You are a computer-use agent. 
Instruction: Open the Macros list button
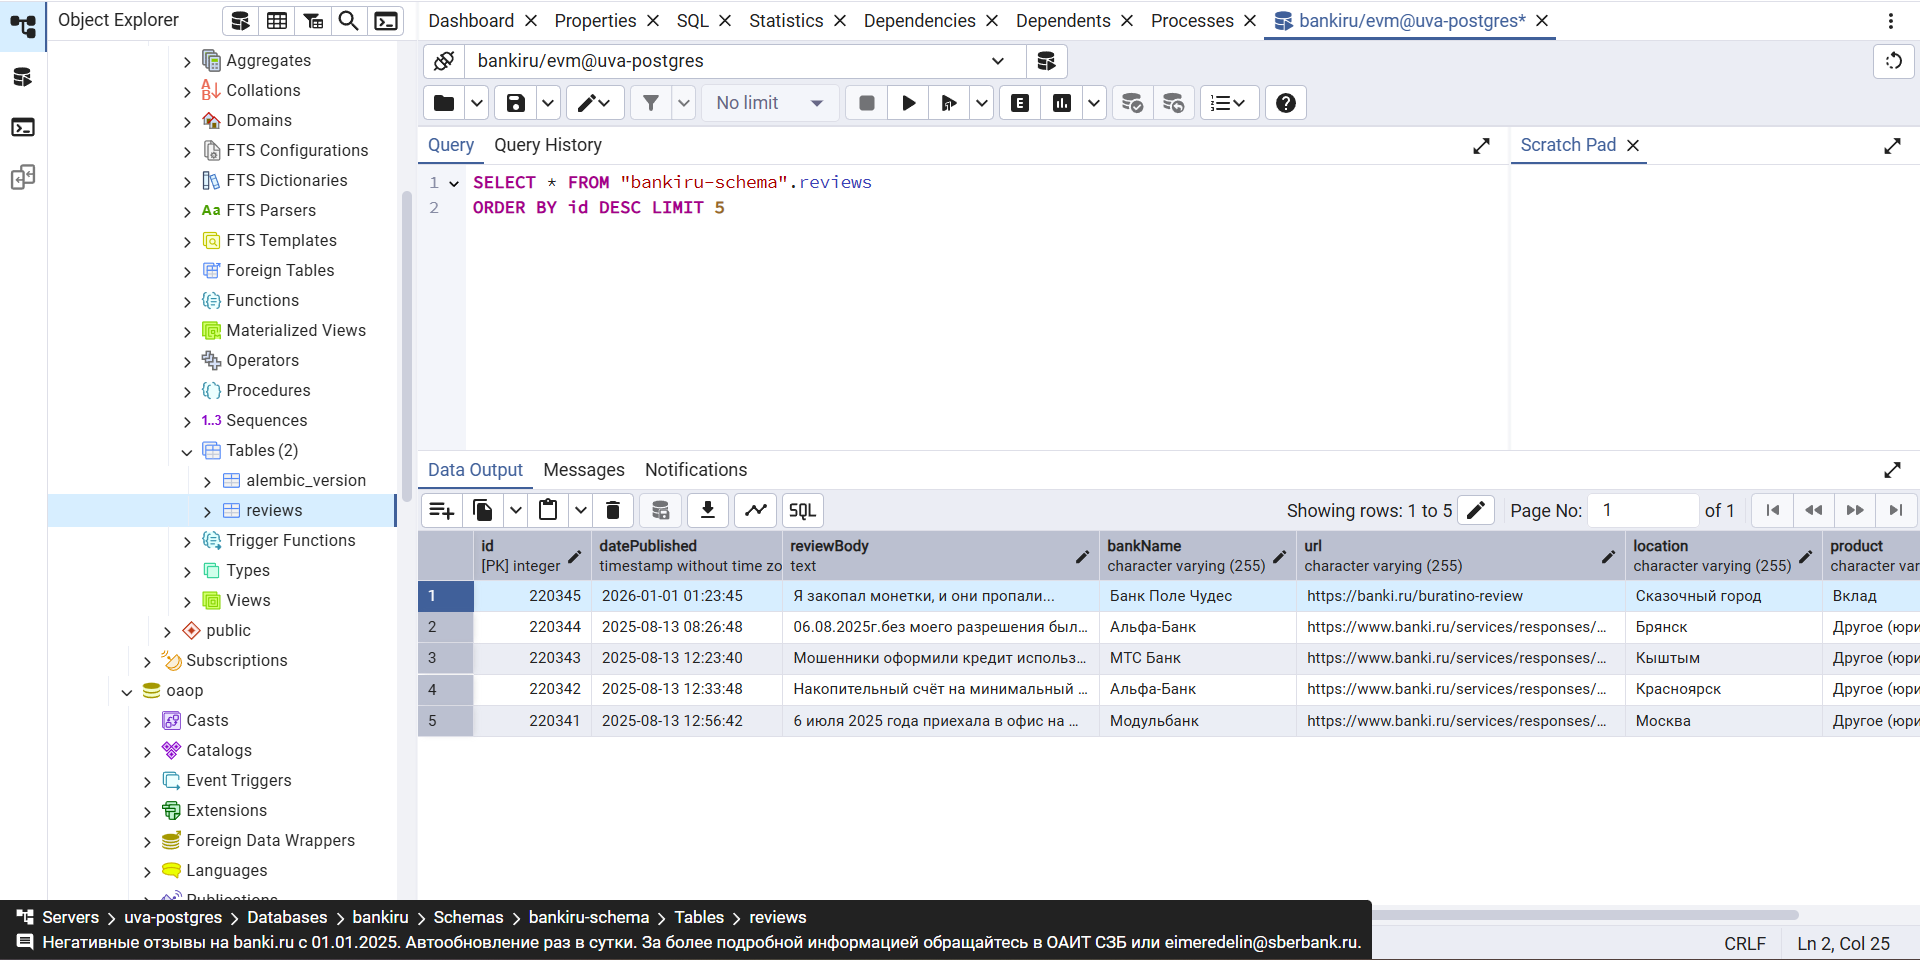pyautogui.click(x=1228, y=103)
